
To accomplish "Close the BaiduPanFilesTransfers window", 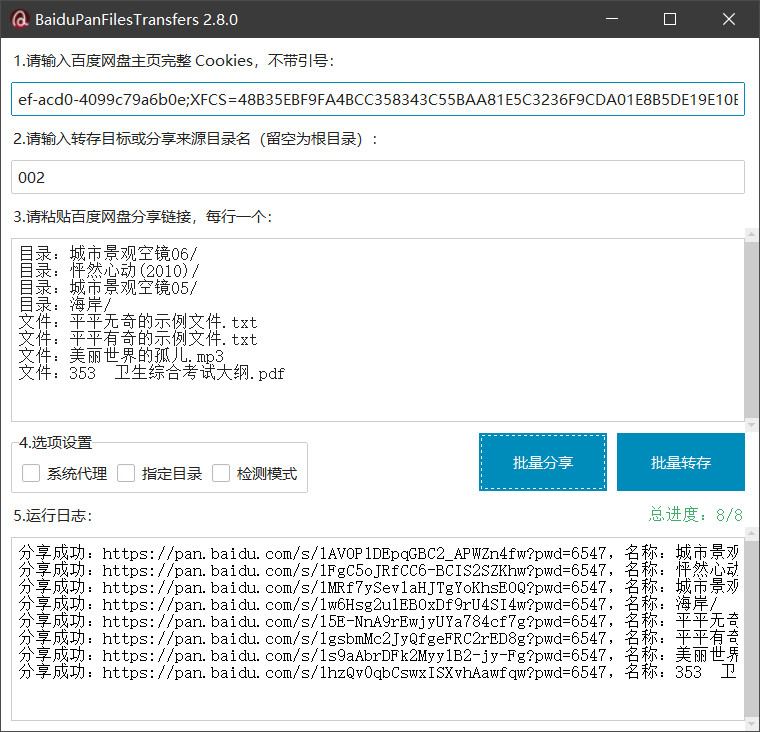I will point(728,19).
